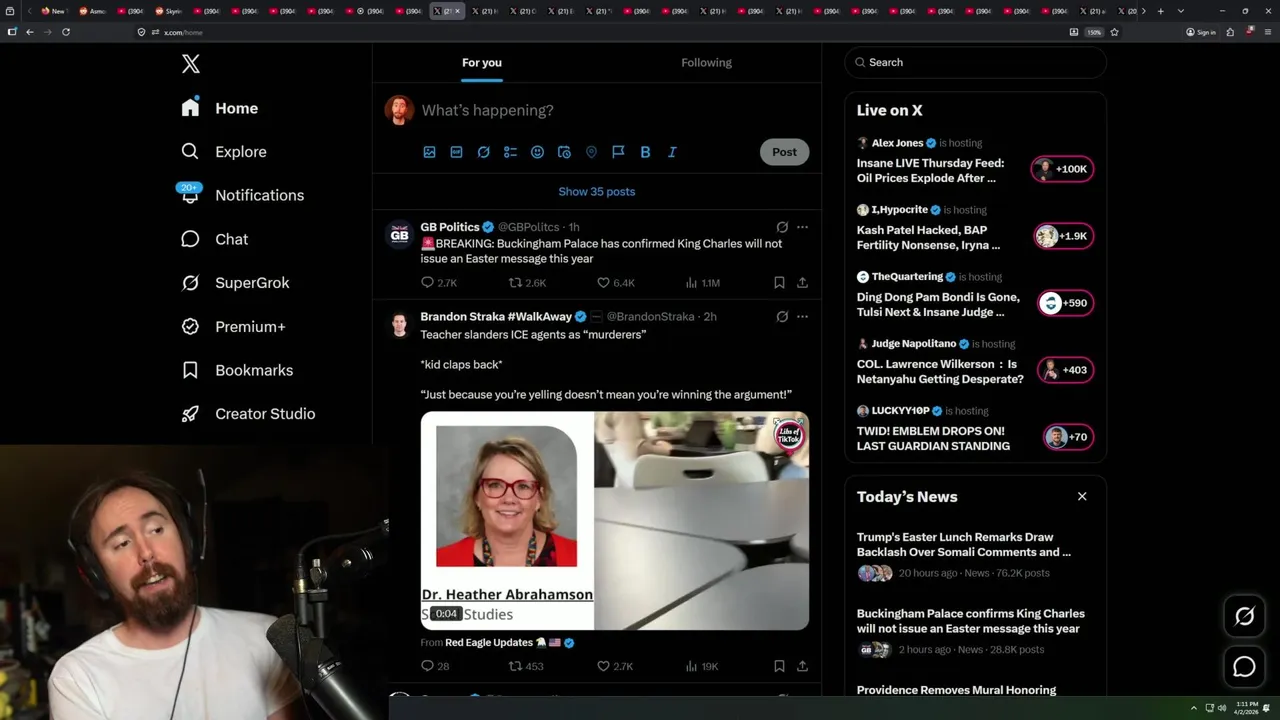This screenshot has width=1280, height=720.
Task: Schedule the post with calendar icon
Action: coord(564,152)
